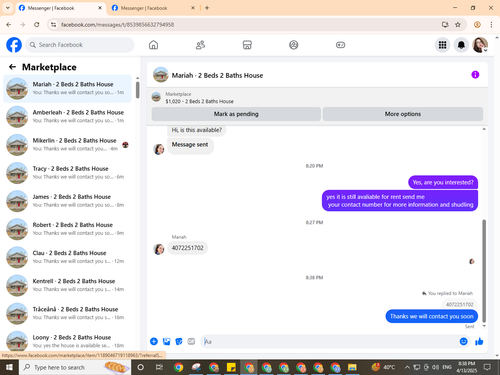Open the Friends icon in top navigation
500x375 pixels.
click(x=200, y=45)
